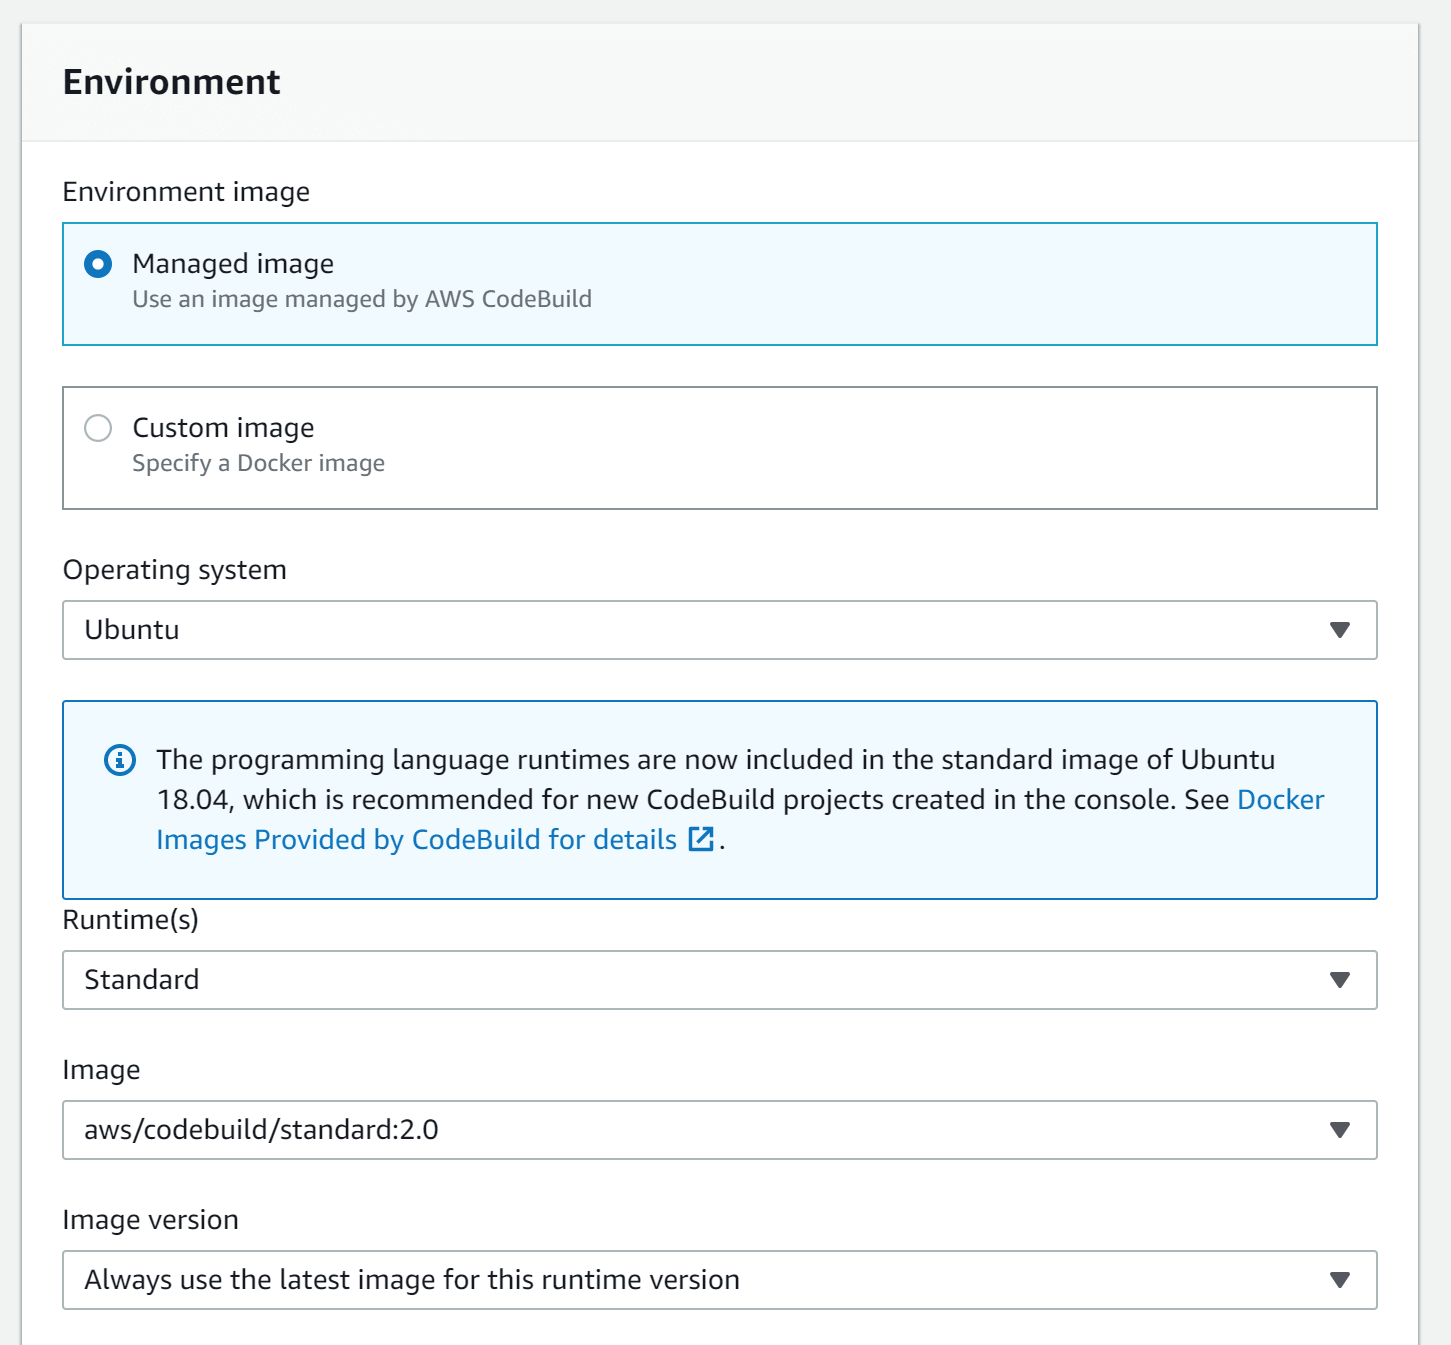Click the dropdown arrow on Image version field

[1340, 1280]
